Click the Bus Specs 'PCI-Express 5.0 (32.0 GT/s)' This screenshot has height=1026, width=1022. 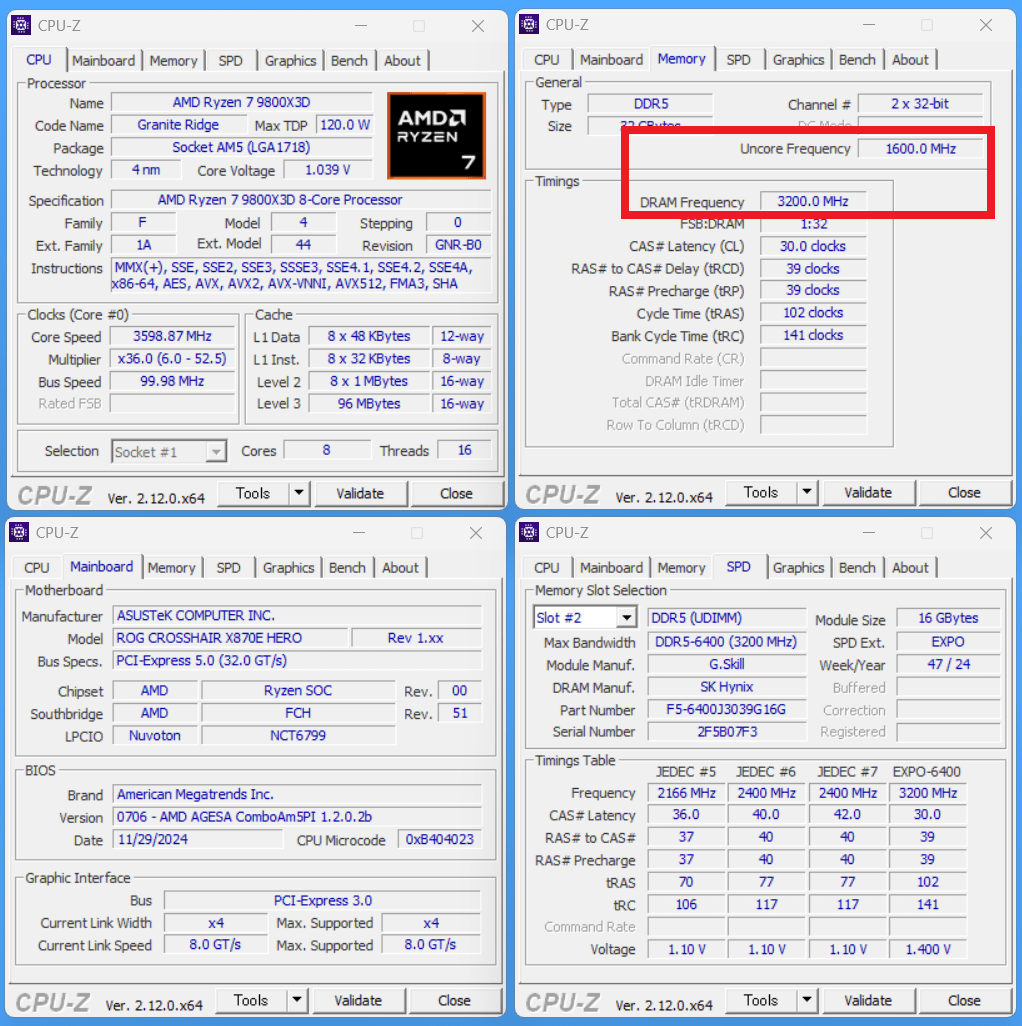[x=298, y=661]
